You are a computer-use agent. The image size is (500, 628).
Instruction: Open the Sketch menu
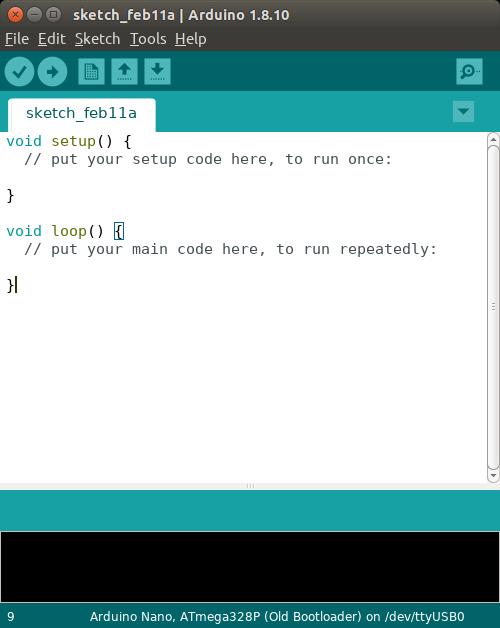tap(97, 39)
